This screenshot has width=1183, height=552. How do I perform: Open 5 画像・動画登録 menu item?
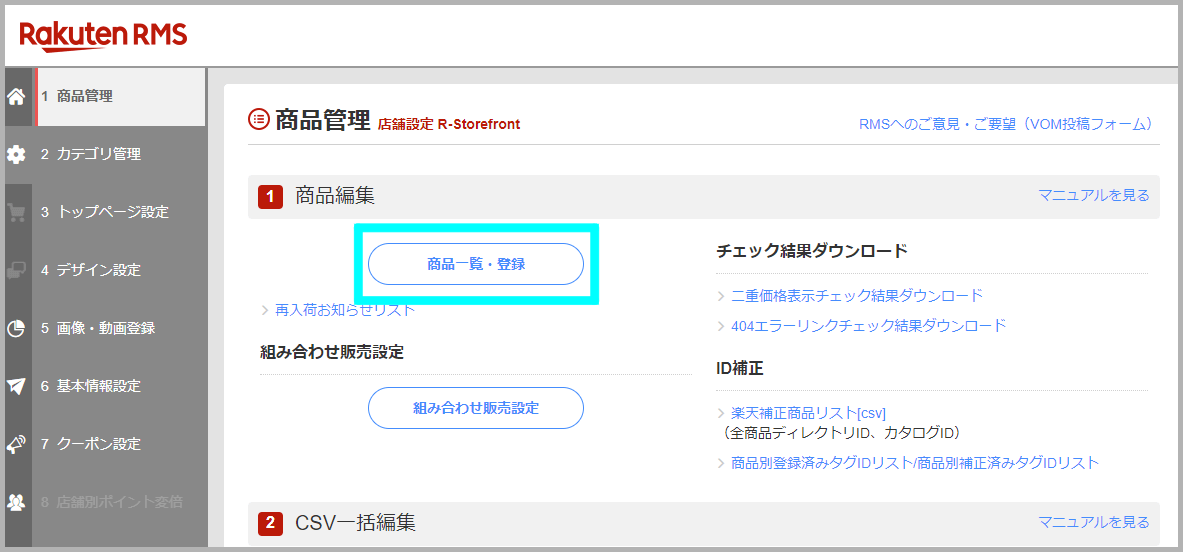point(120,328)
